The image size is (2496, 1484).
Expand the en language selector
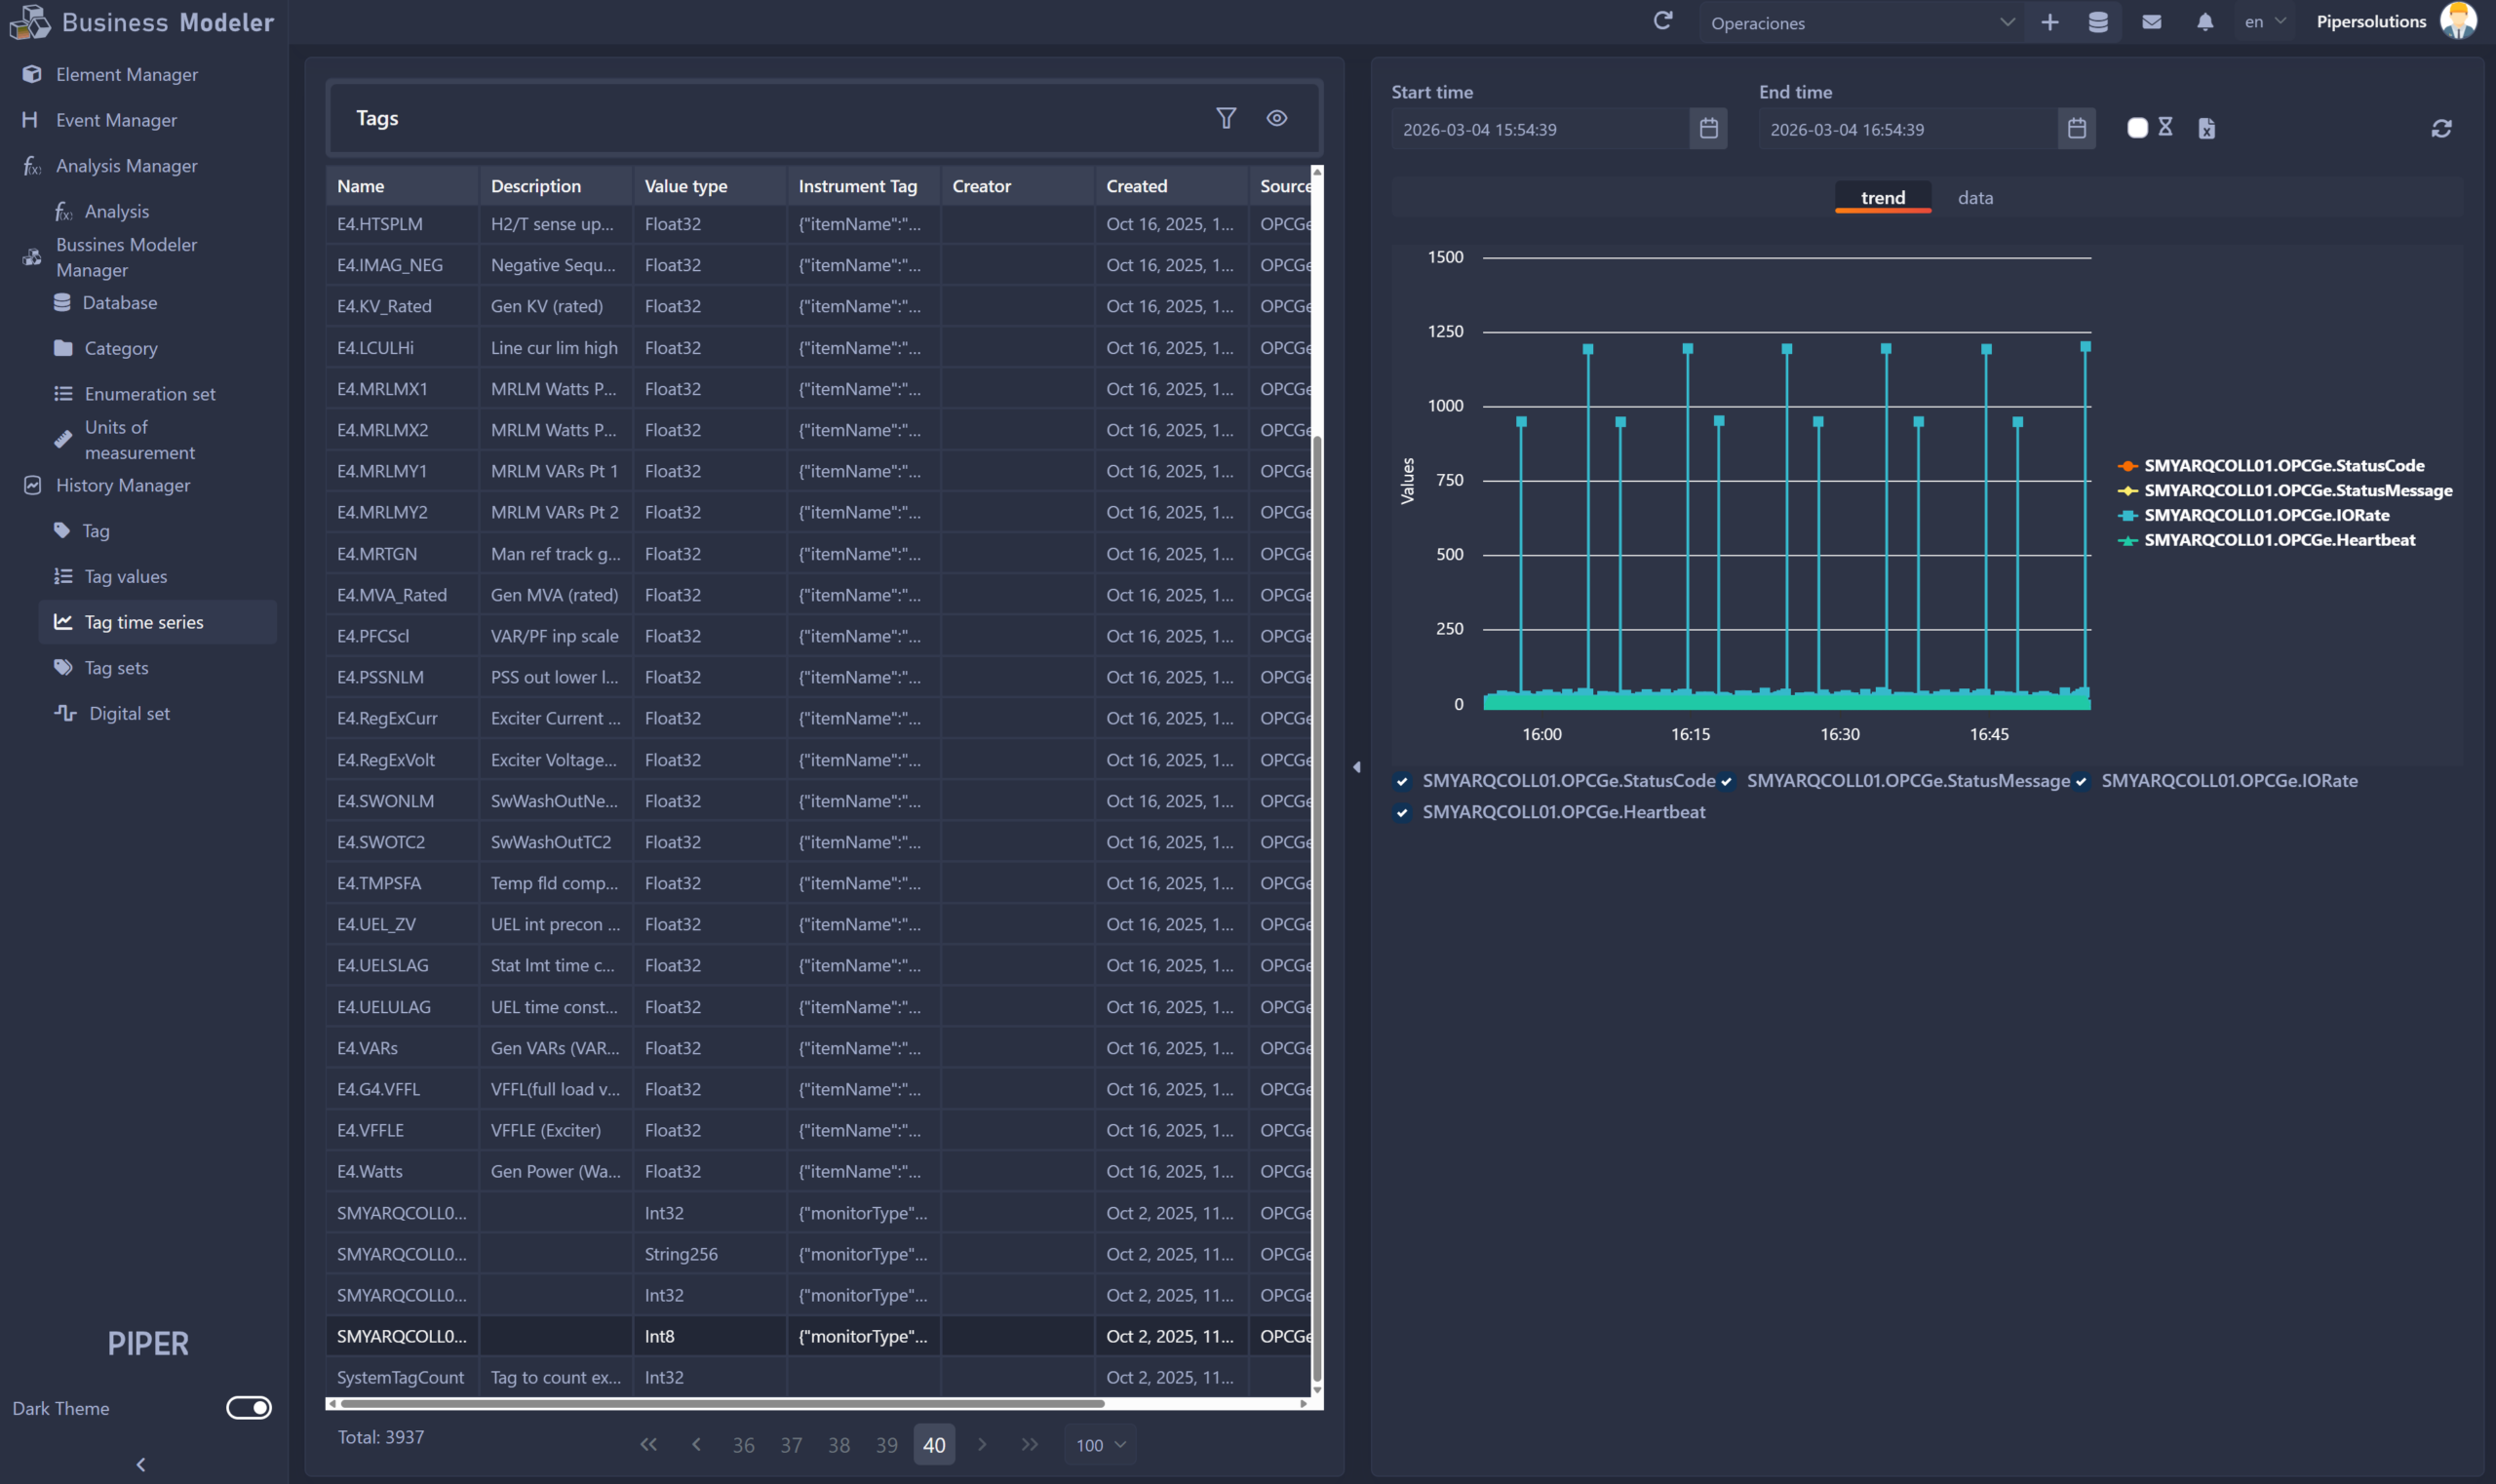tap(2264, 22)
